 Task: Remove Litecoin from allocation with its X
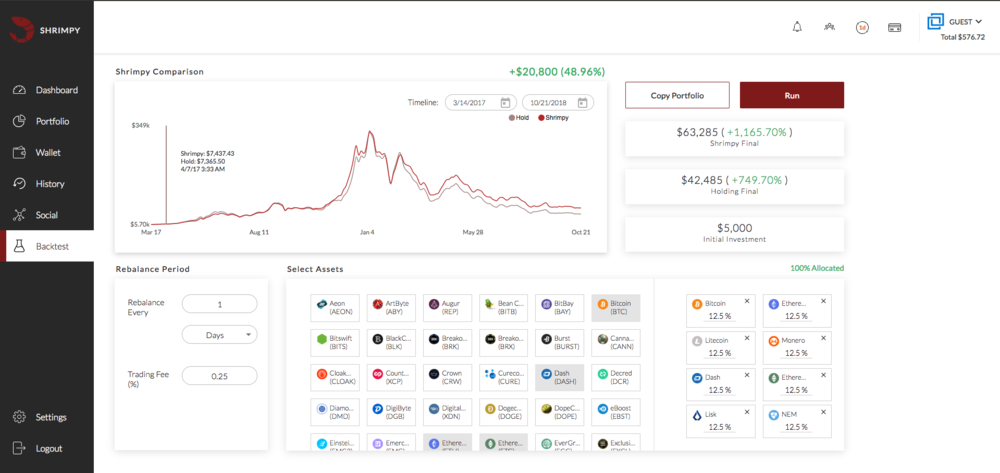pos(747,338)
